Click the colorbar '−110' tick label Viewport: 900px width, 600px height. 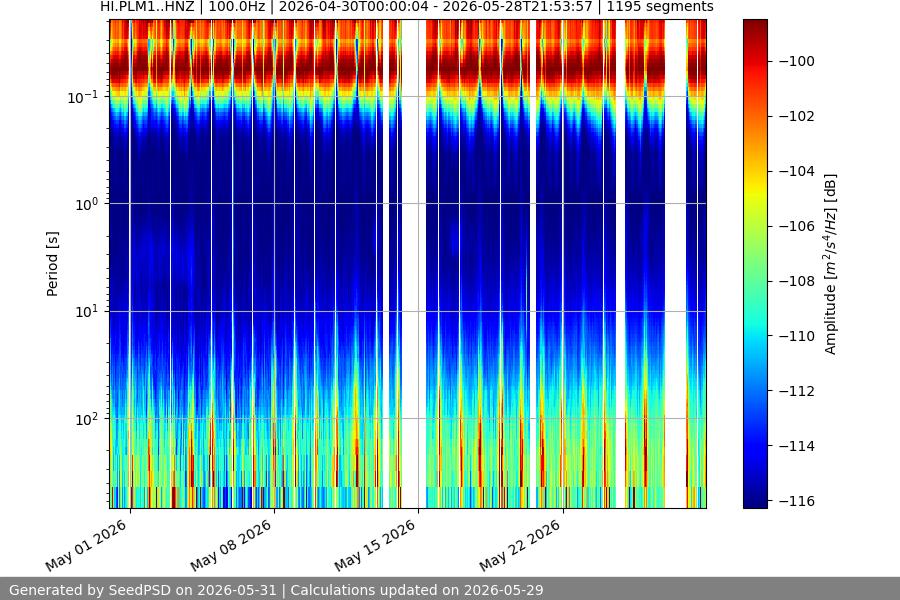coord(797,336)
